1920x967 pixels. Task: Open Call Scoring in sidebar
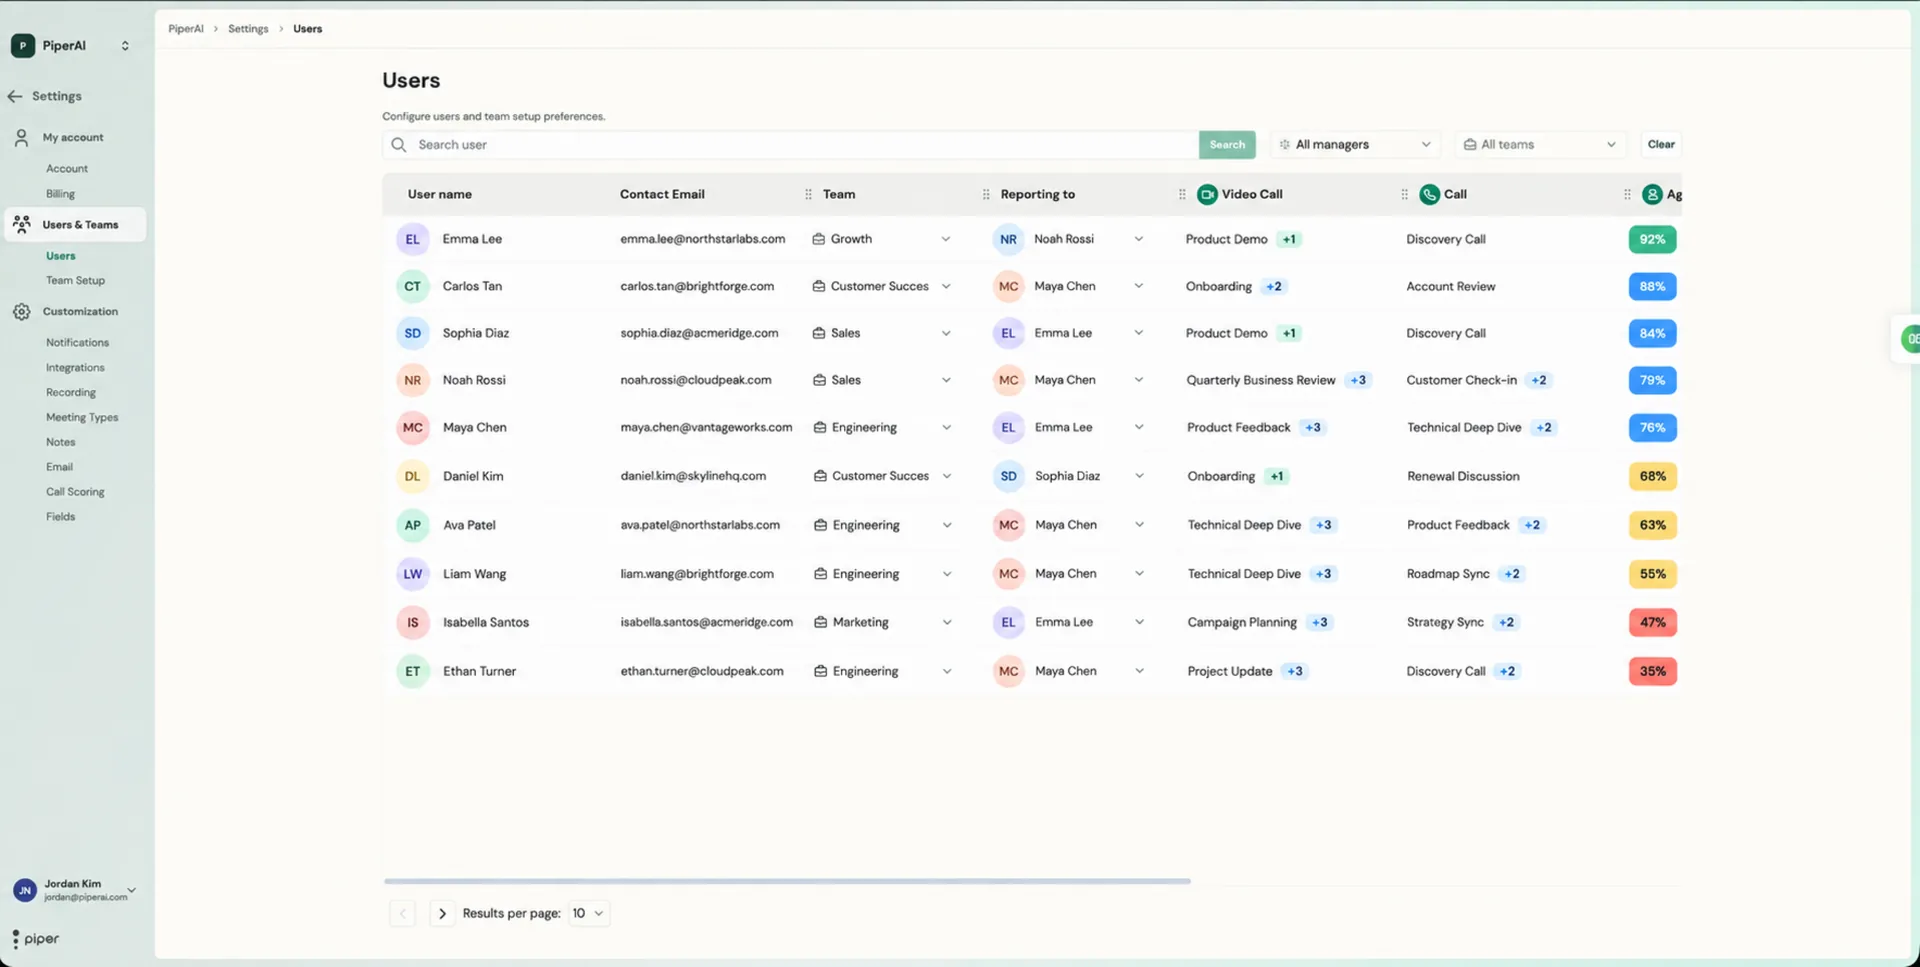tap(75, 492)
